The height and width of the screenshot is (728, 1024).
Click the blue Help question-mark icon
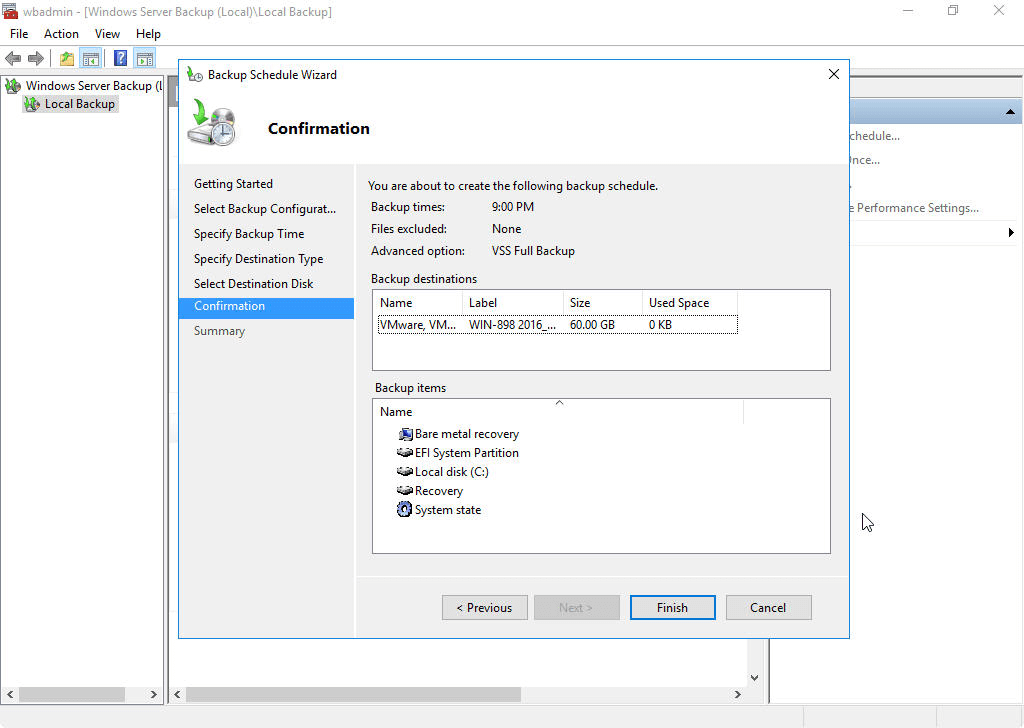click(x=120, y=59)
